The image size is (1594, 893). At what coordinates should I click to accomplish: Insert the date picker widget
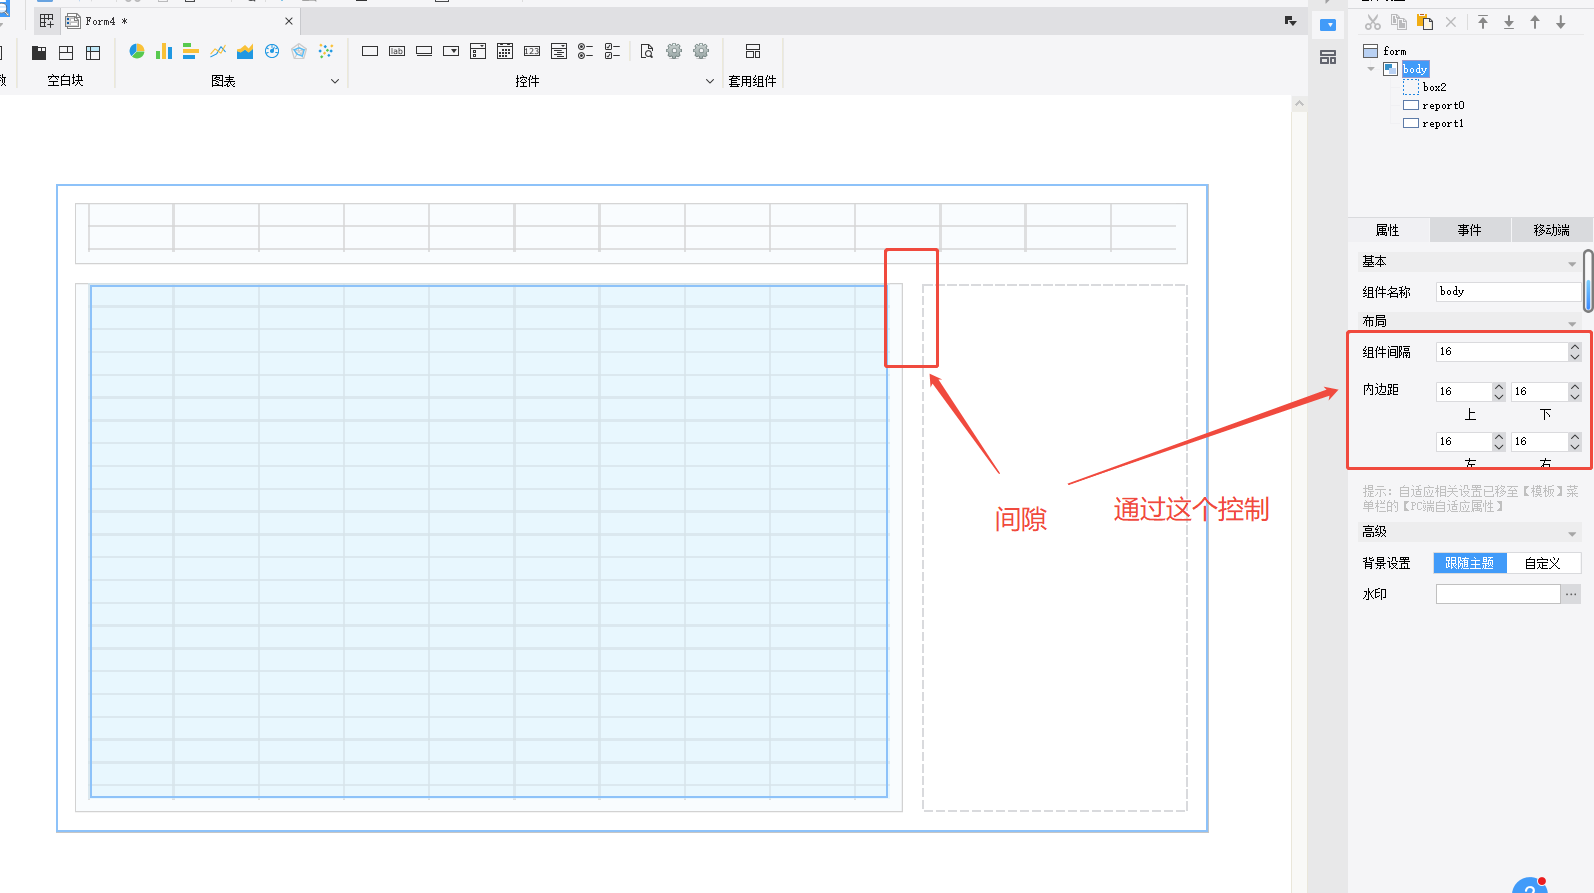[x=505, y=51]
